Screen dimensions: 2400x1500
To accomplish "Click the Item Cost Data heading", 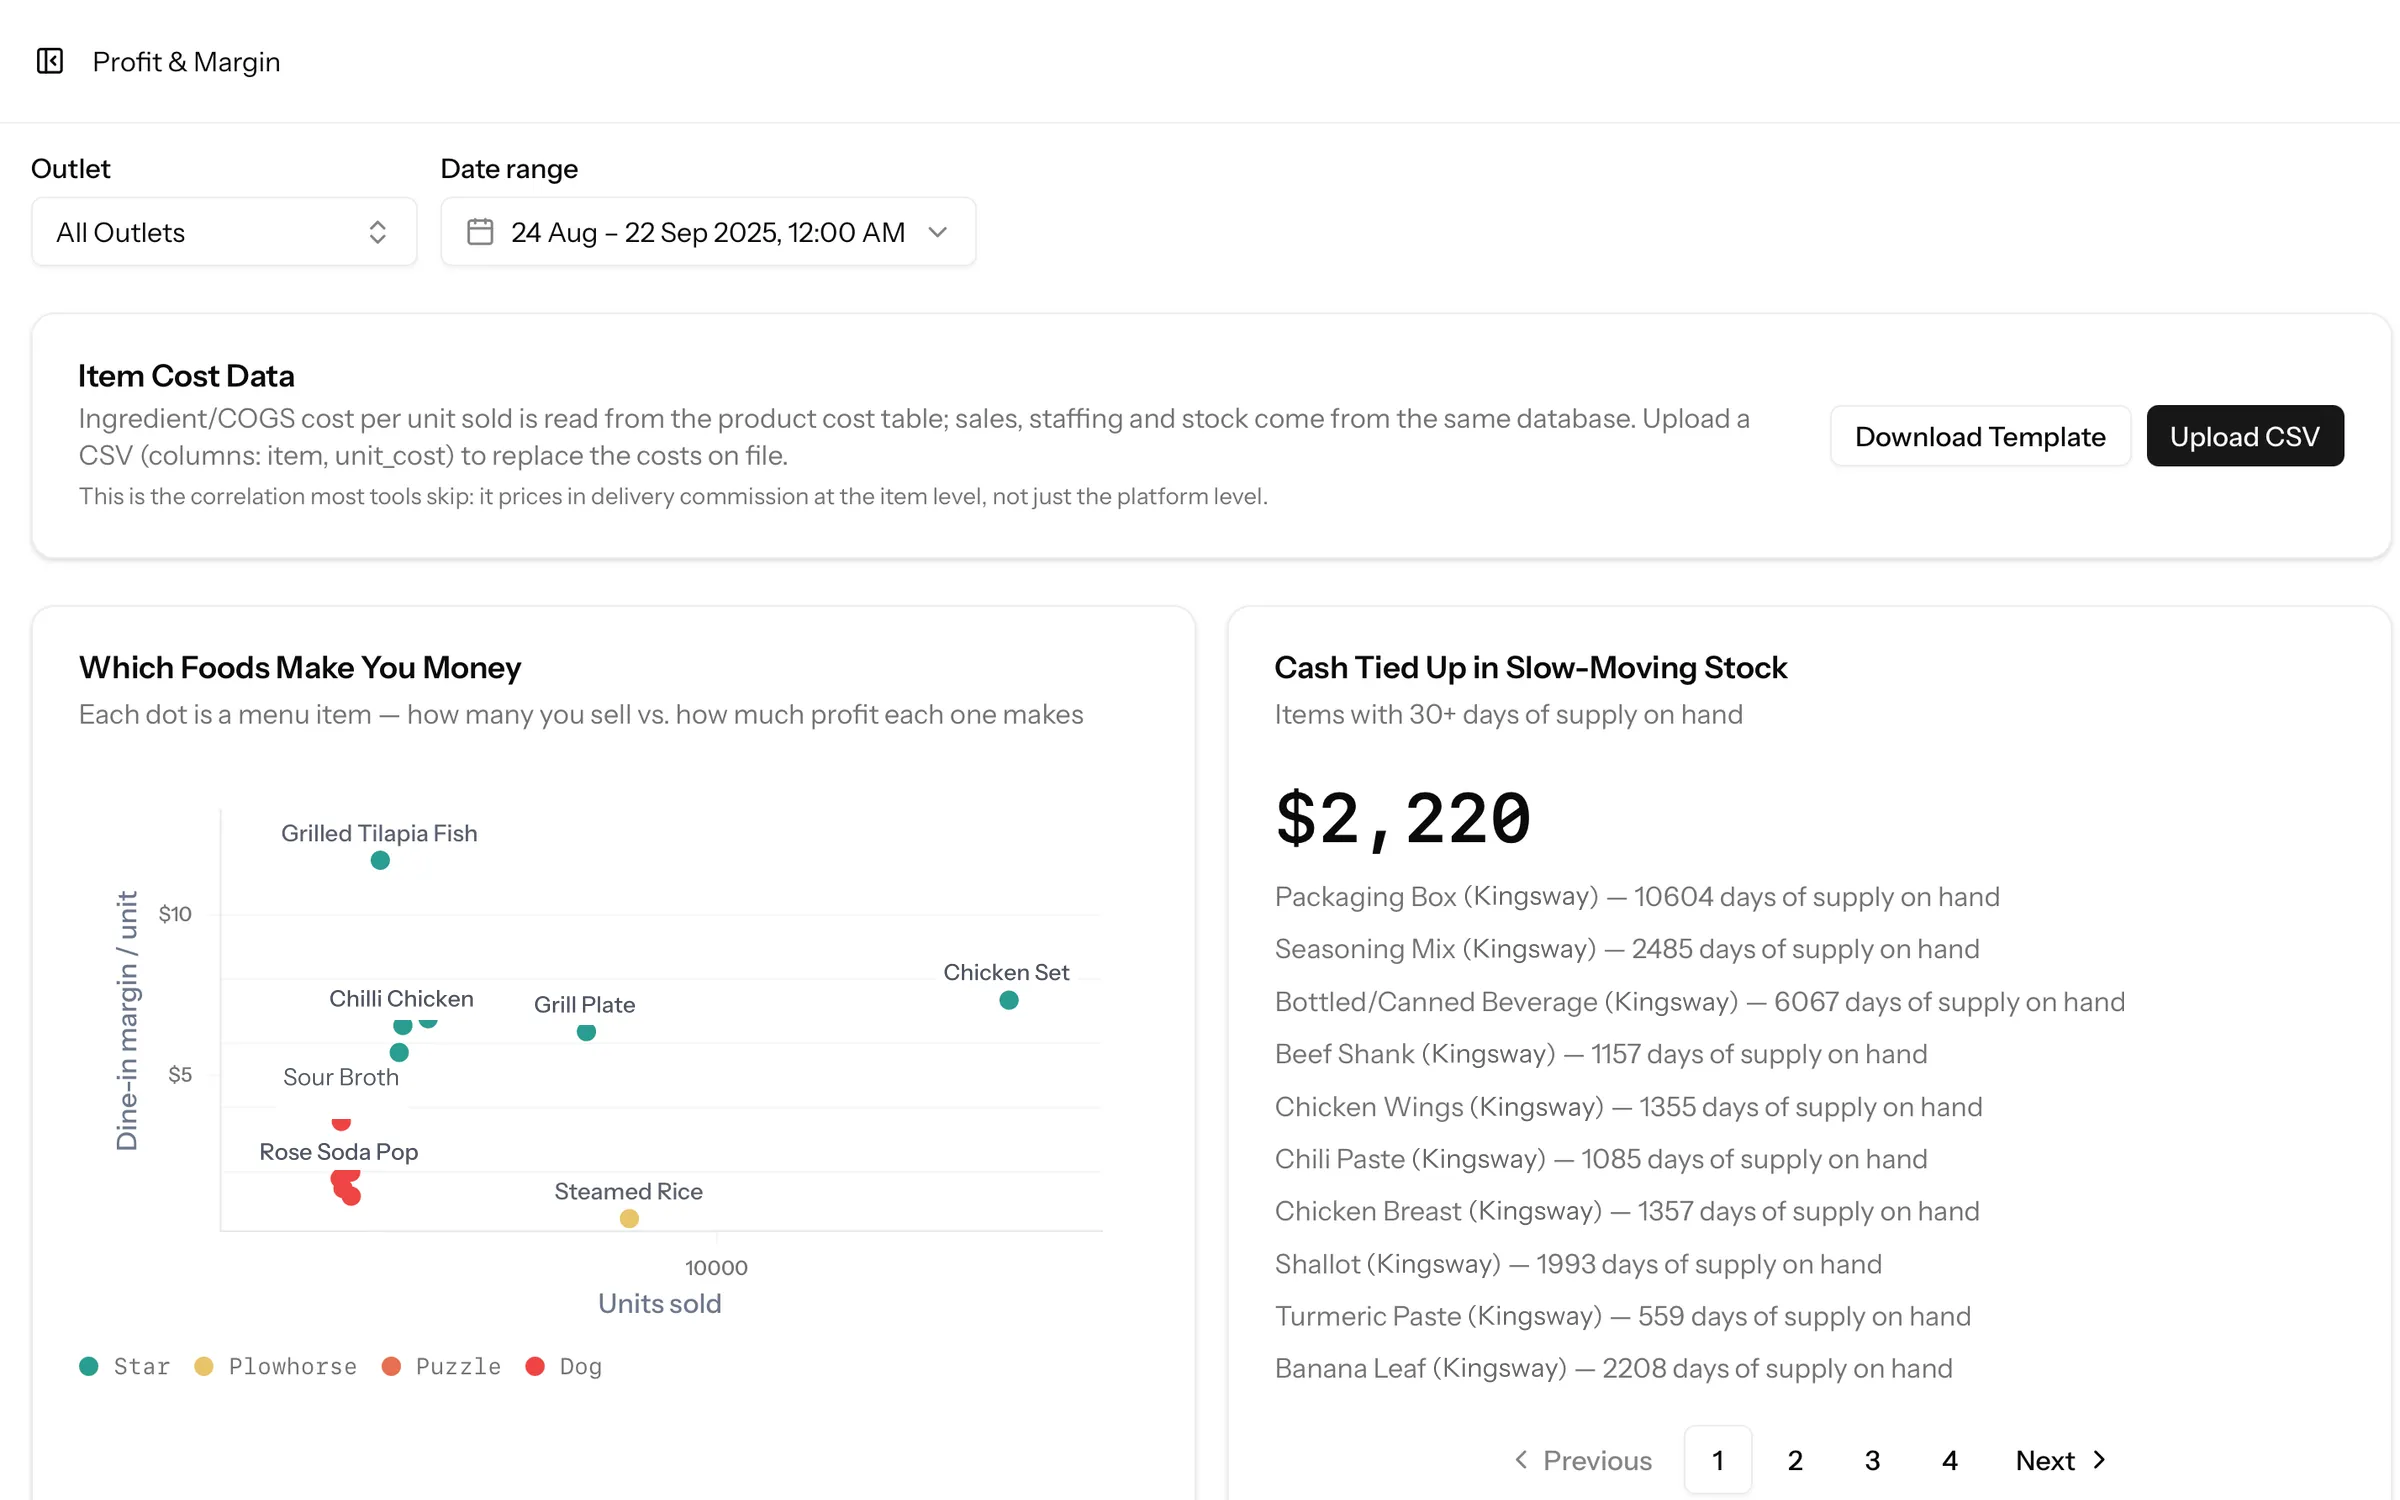I will click(186, 375).
